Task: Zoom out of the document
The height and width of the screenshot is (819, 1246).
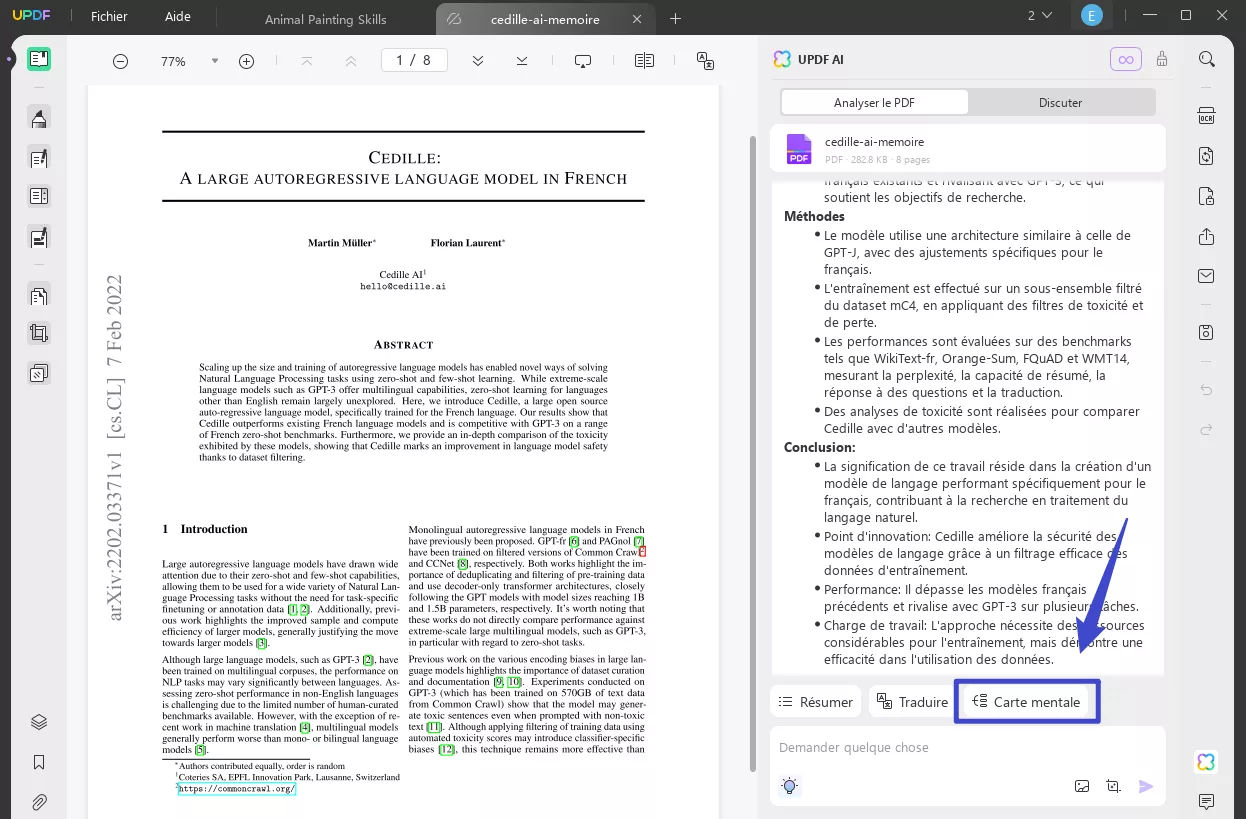Action: tap(120, 61)
